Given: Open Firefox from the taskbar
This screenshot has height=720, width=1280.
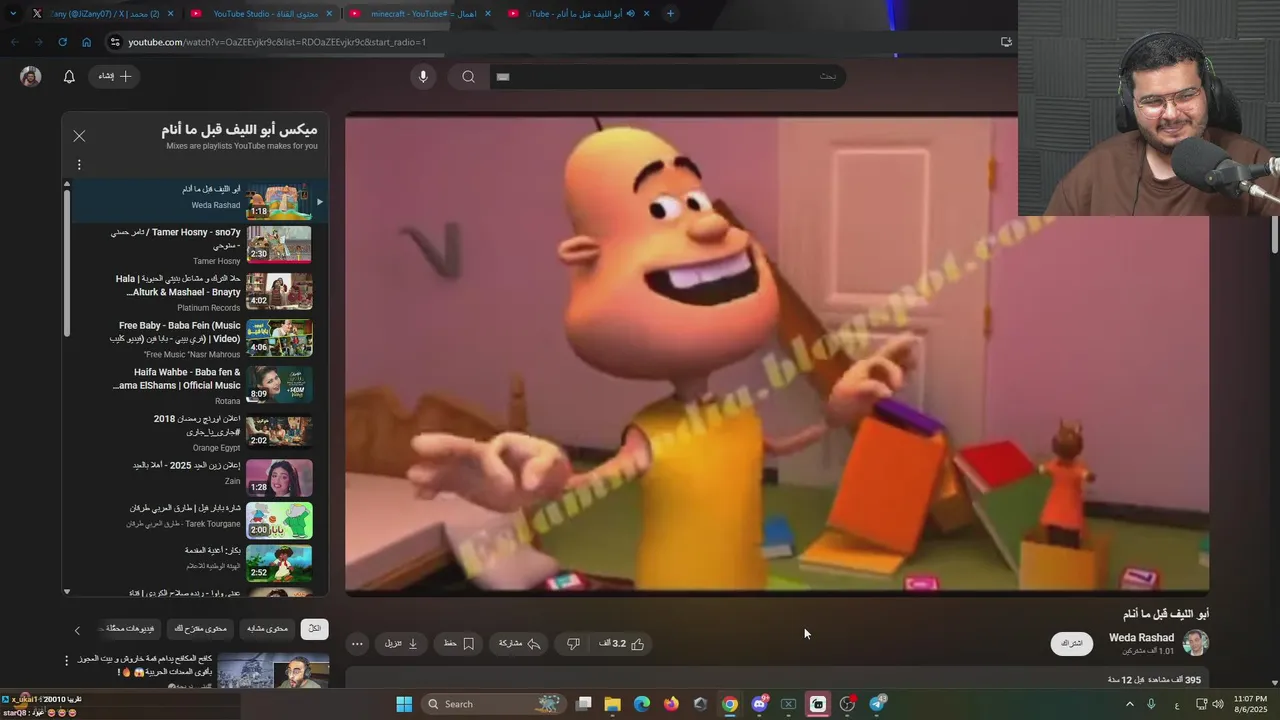Looking at the screenshot, I should click(x=671, y=704).
